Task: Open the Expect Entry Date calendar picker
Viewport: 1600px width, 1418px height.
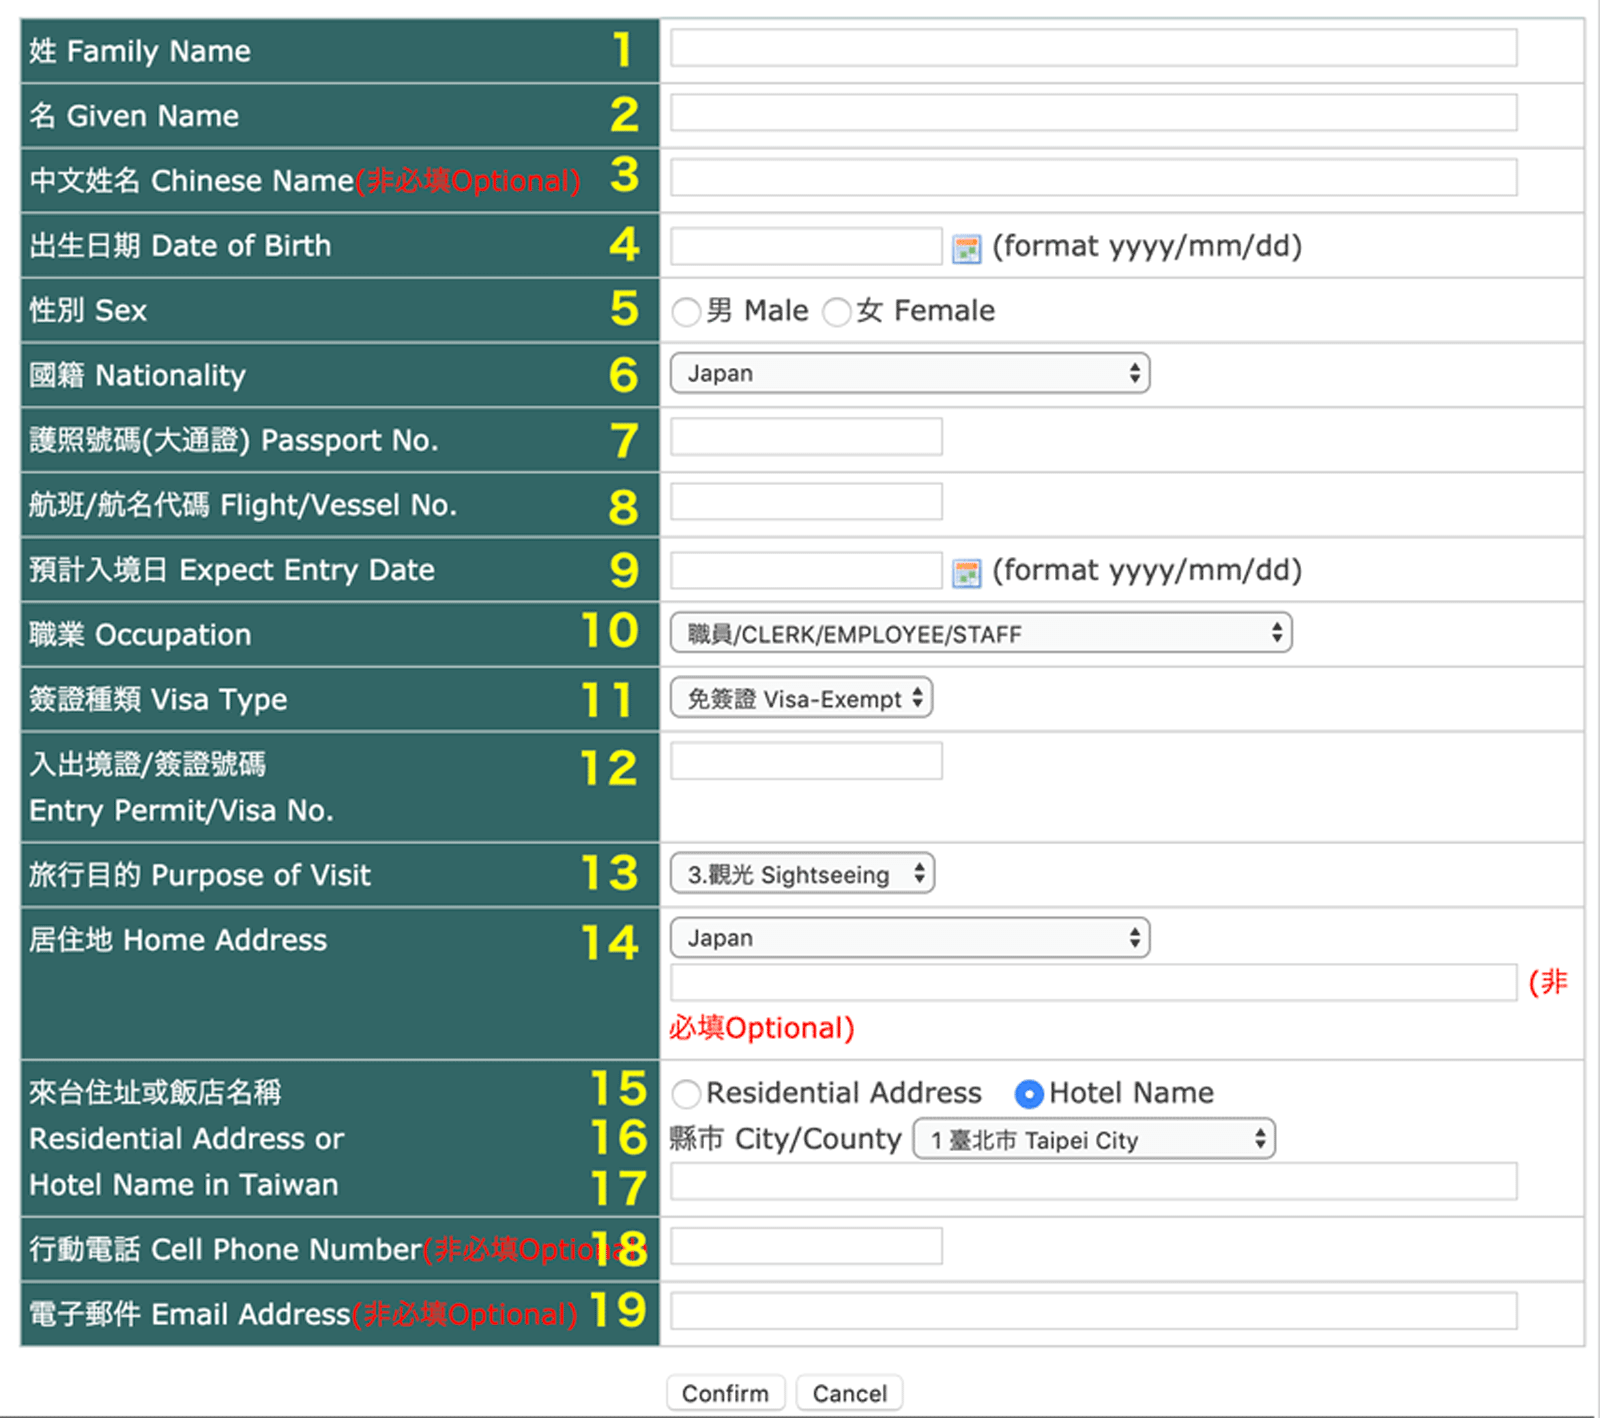Action: tap(966, 573)
